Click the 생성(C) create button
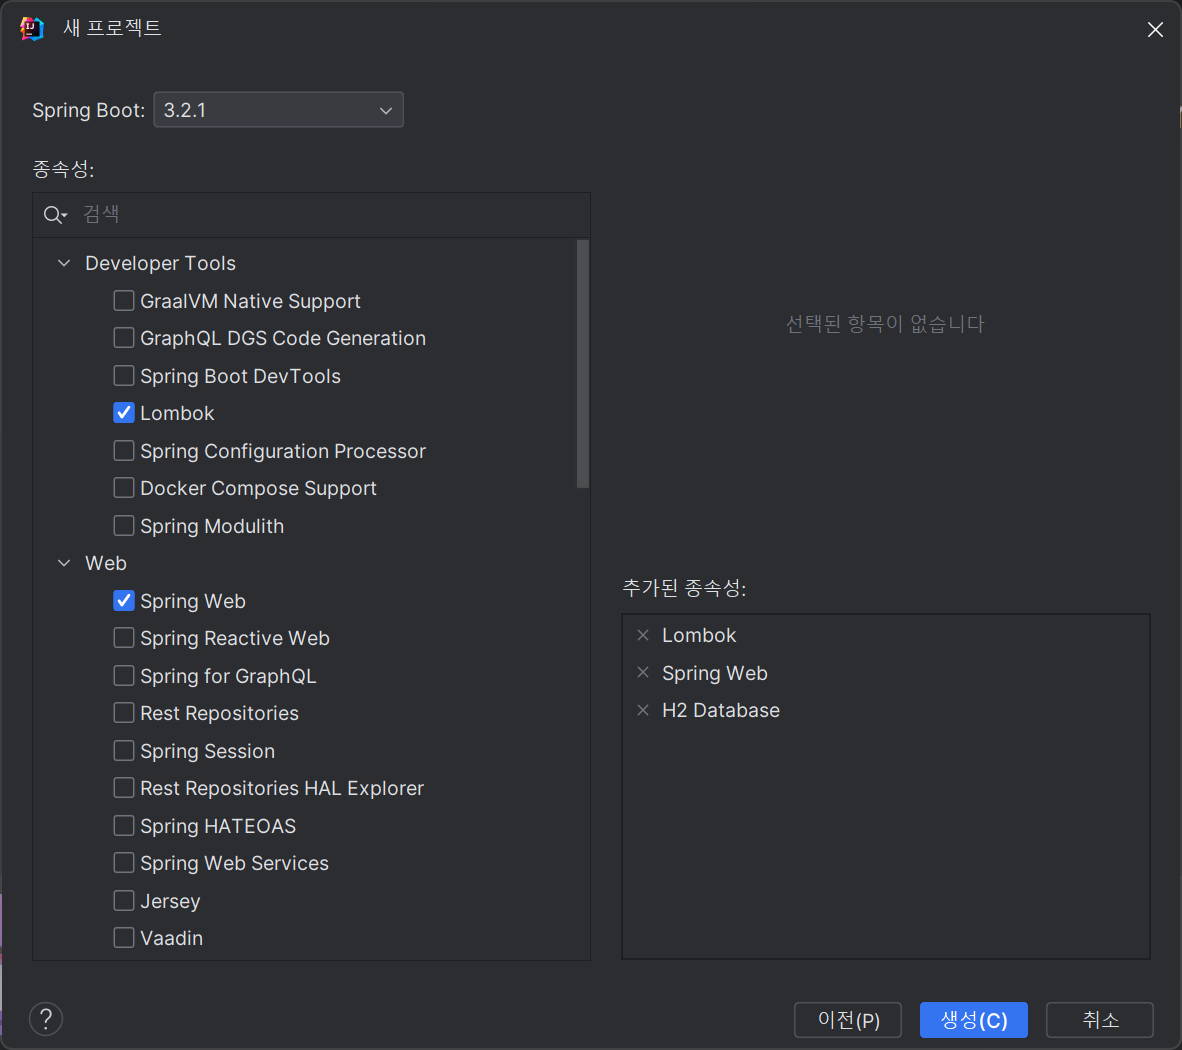 (x=974, y=1020)
